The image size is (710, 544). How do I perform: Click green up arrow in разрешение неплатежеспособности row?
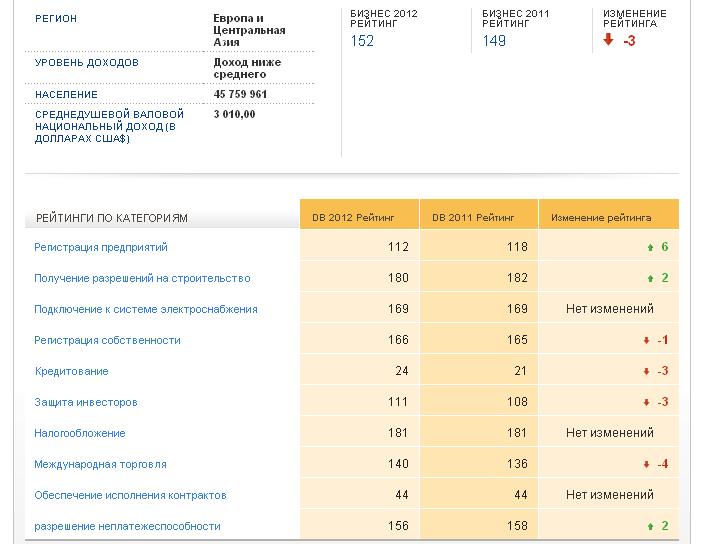tap(650, 527)
